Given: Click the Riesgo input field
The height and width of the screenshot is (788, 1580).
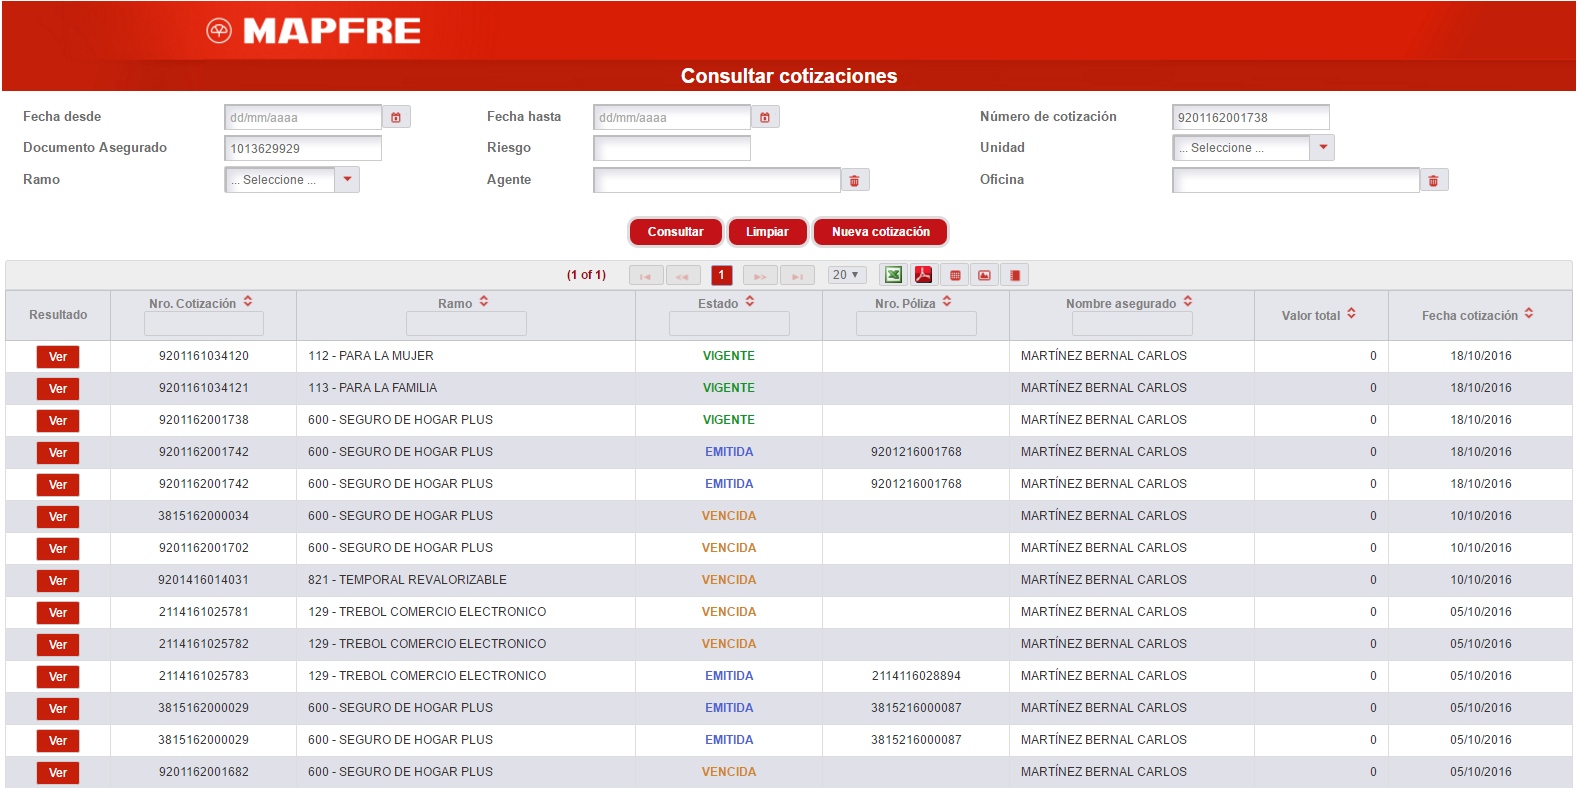Looking at the screenshot, I should pos(672,148).
